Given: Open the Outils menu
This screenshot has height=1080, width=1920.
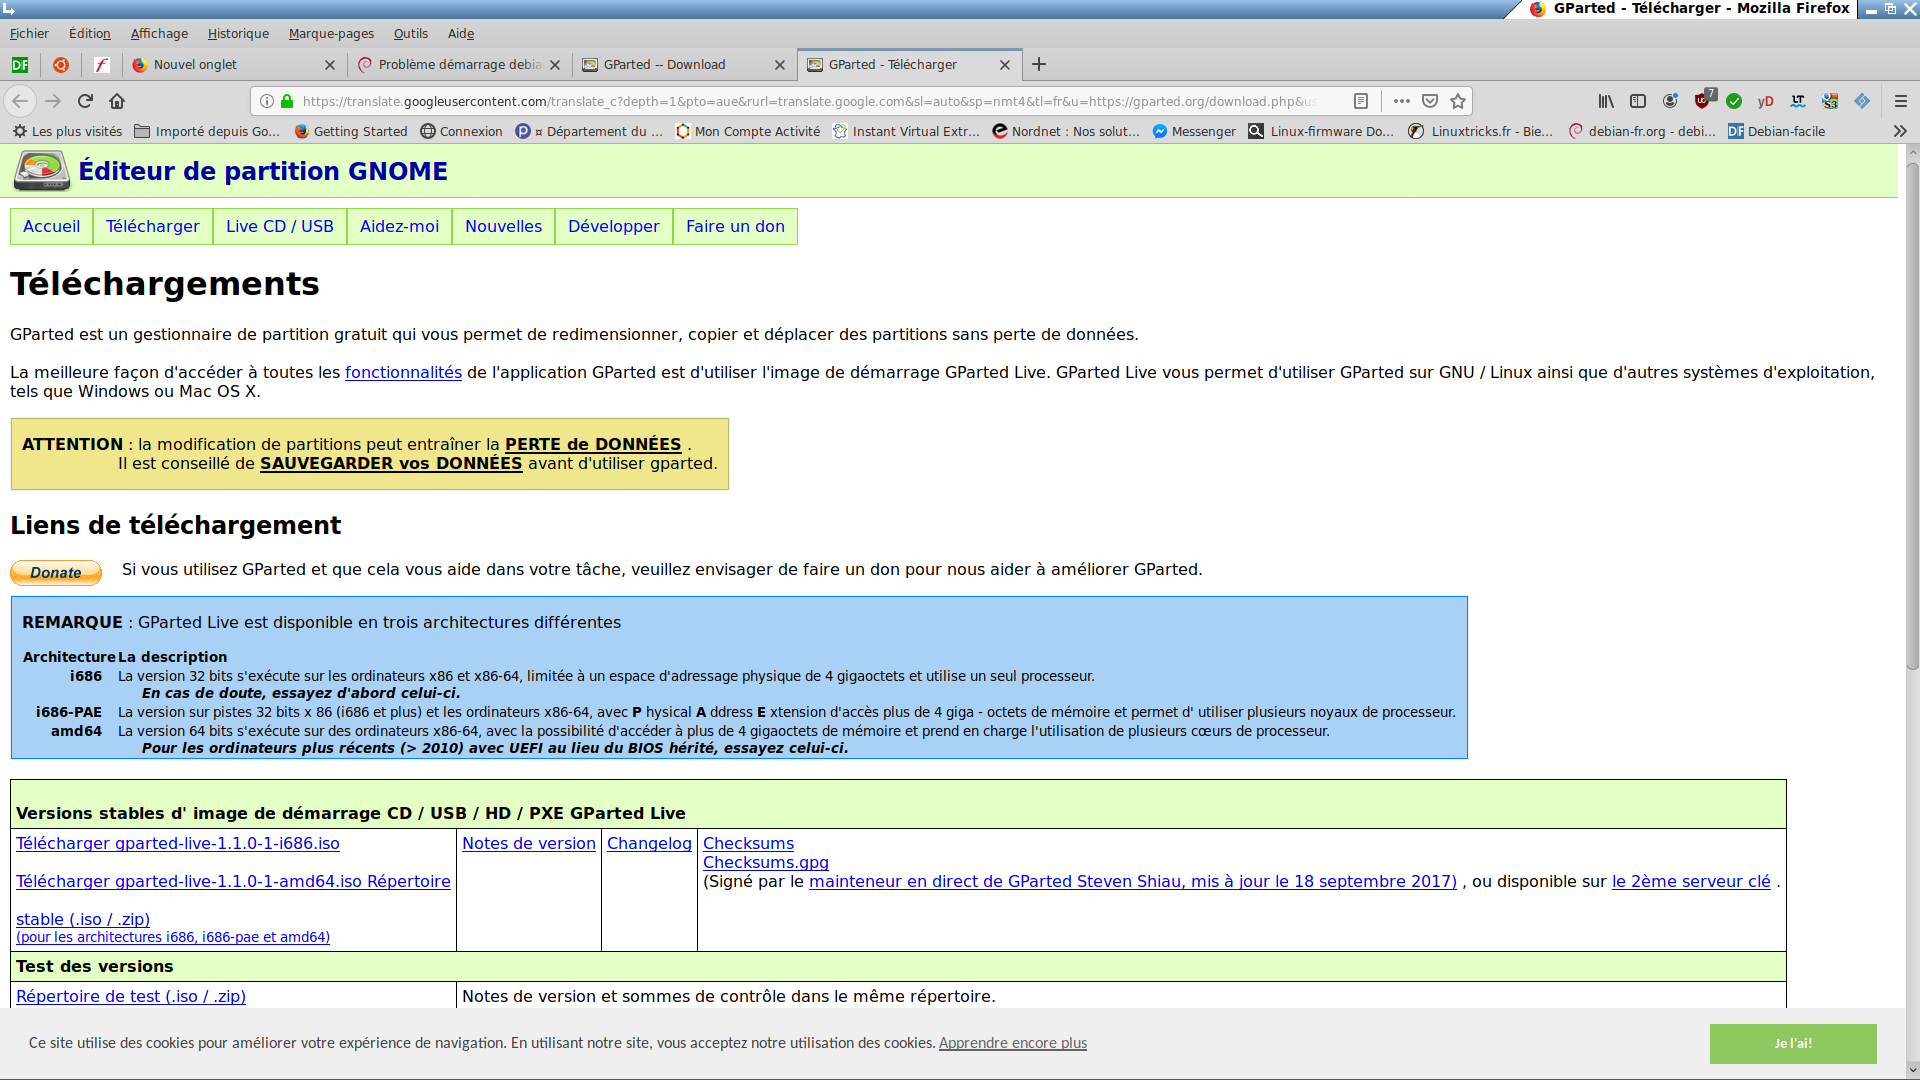Looking at the screenshot, I should pyautogui.click(x=410, y=33).
